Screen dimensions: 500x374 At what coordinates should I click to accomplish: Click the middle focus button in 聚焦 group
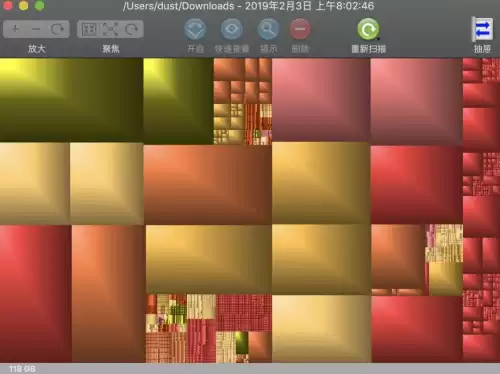[110, 29]
